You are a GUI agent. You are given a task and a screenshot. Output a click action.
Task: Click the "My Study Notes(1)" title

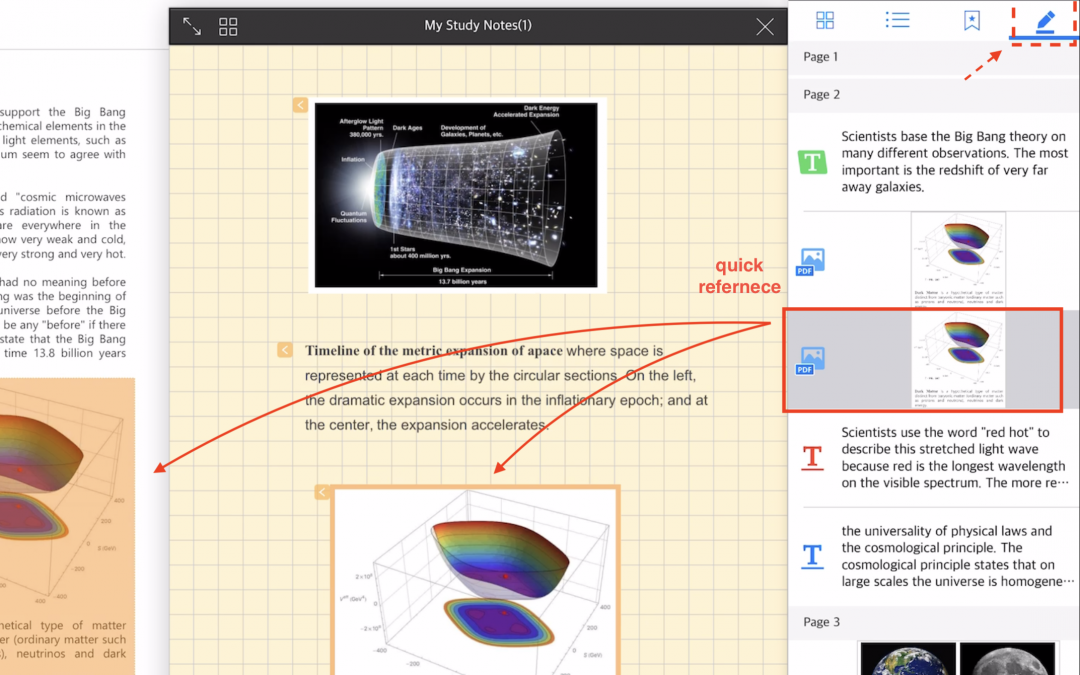[x=478, y=25]
